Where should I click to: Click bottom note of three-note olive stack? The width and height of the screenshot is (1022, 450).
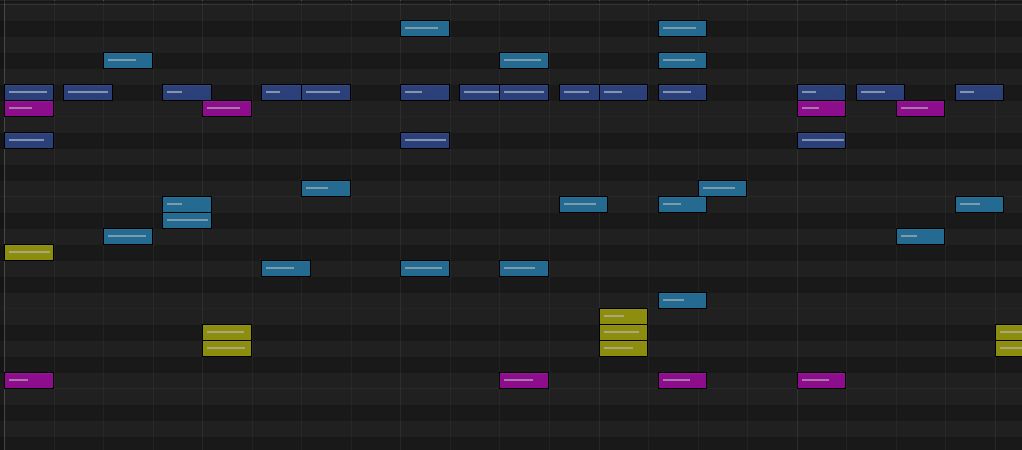(623, 348)
